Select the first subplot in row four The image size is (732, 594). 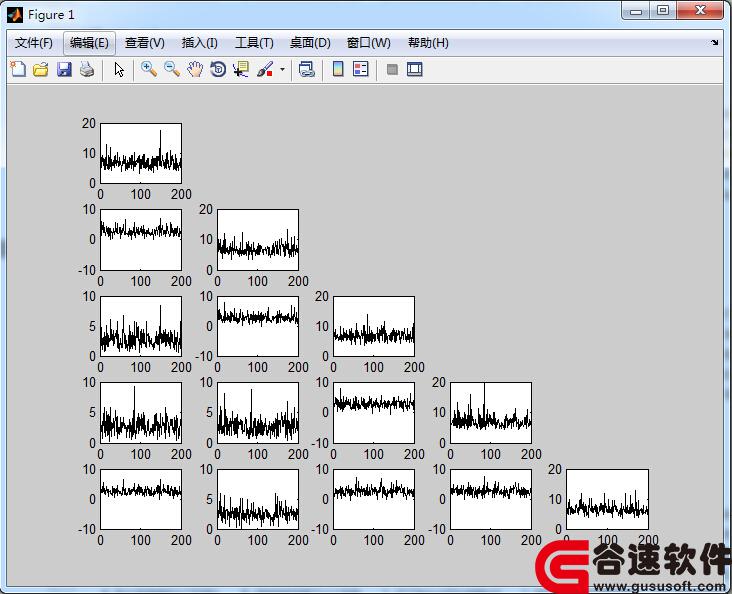click(141, 413)
